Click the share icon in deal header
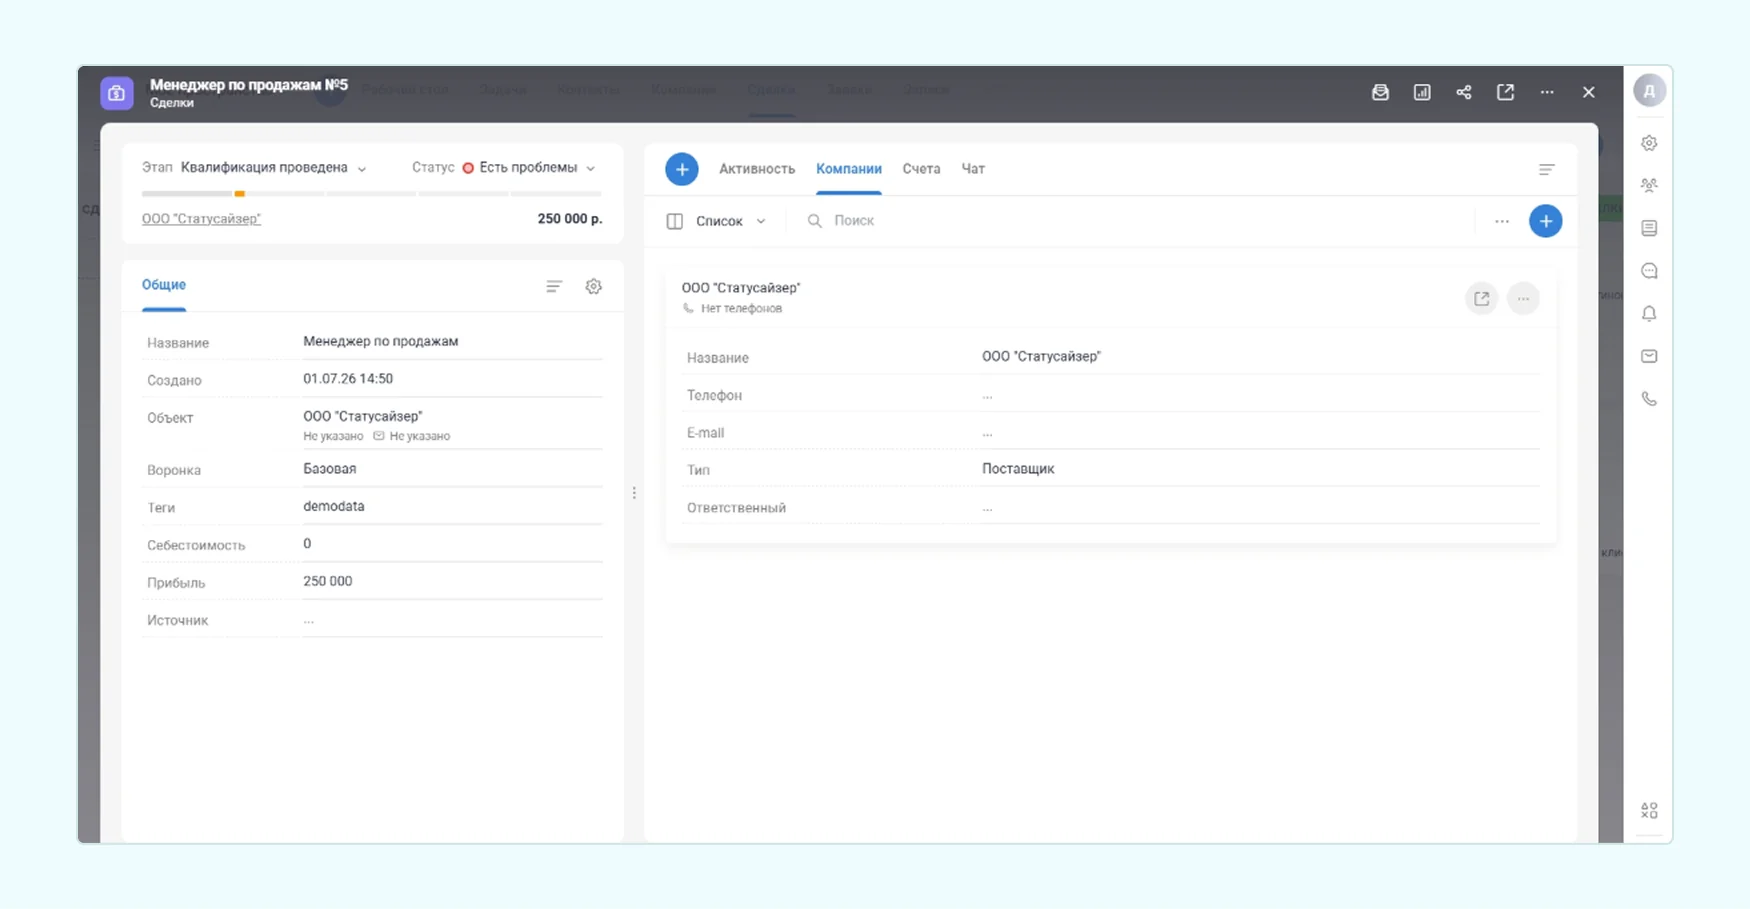Image resolution: width=1750 pixels, height=909 pixels. point(1464,92)
